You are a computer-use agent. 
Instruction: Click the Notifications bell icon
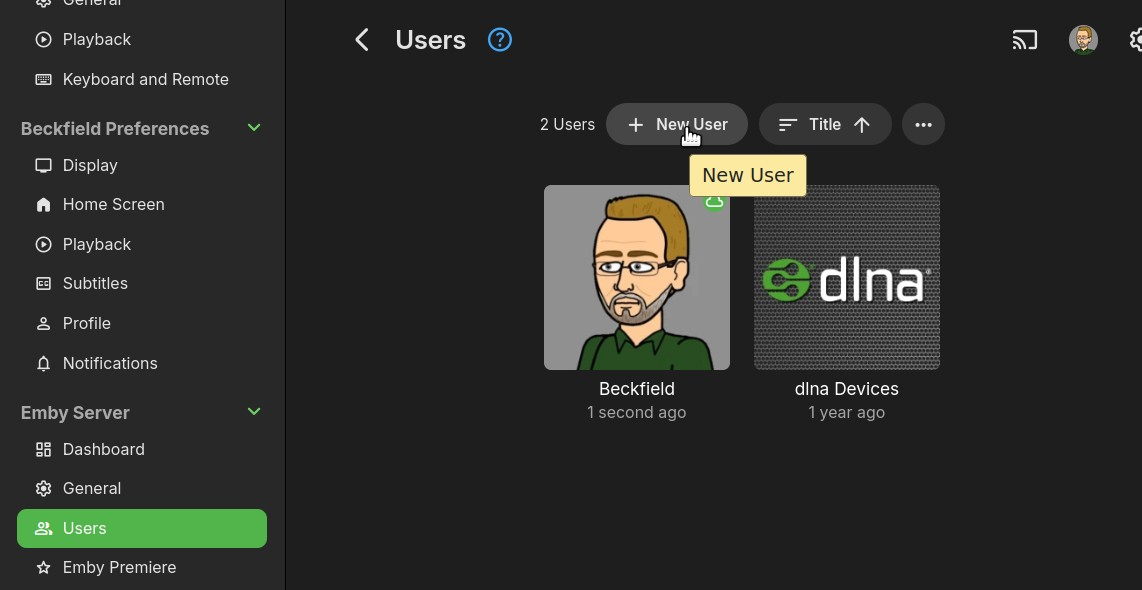click(44, 363)
